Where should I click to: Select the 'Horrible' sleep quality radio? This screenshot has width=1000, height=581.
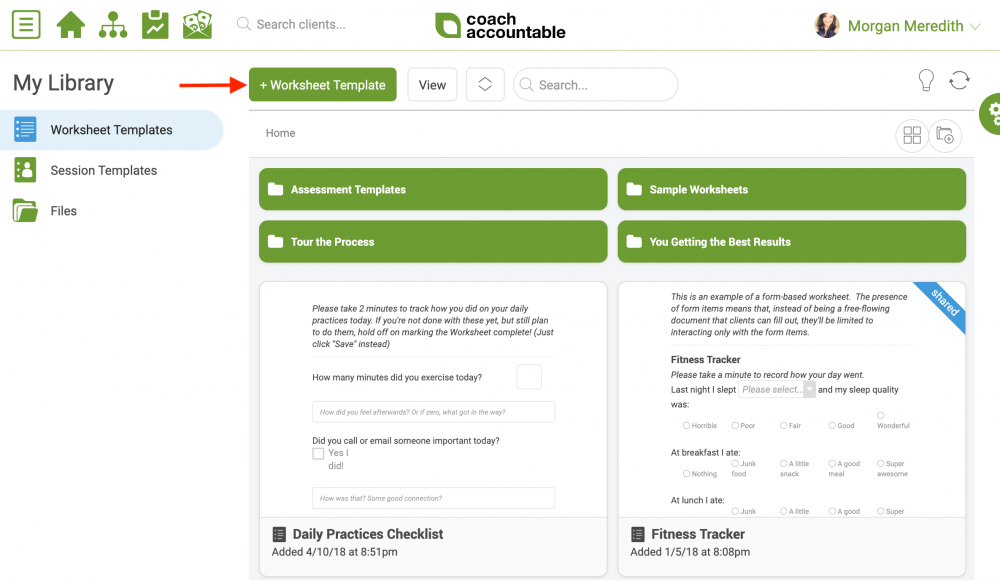(686, 425)
